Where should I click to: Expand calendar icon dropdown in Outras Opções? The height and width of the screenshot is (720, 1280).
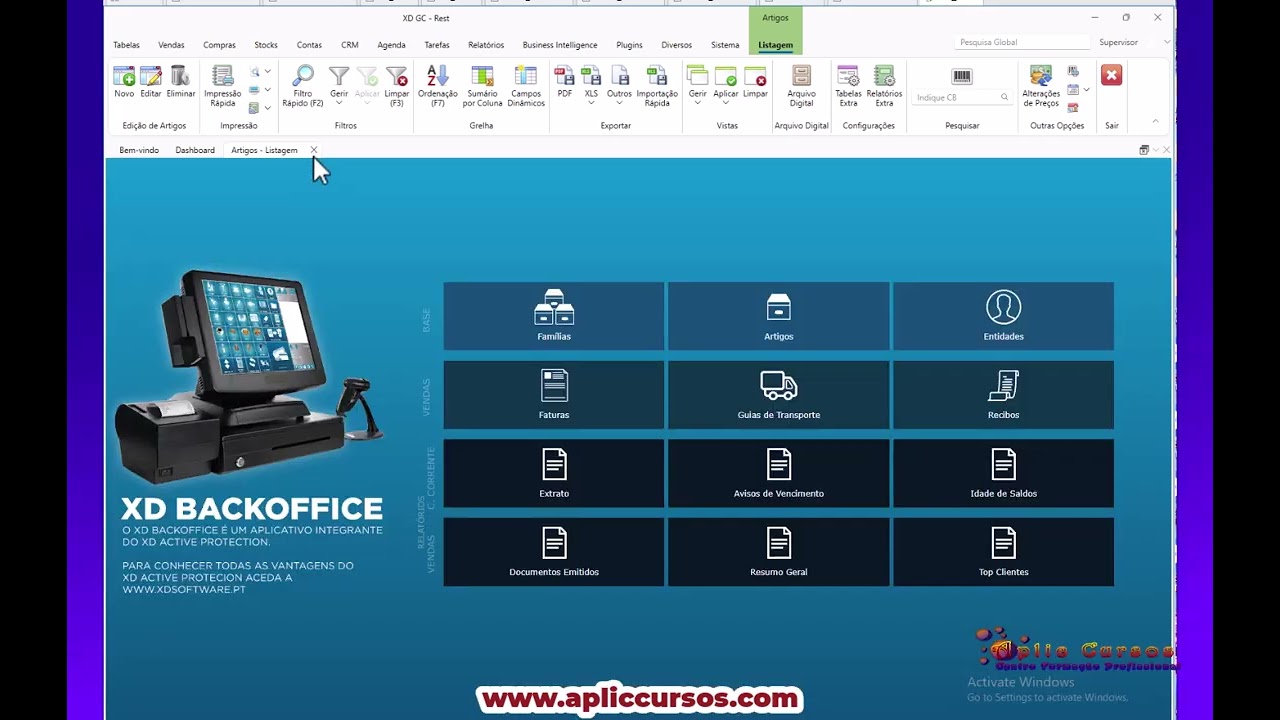1087,90
